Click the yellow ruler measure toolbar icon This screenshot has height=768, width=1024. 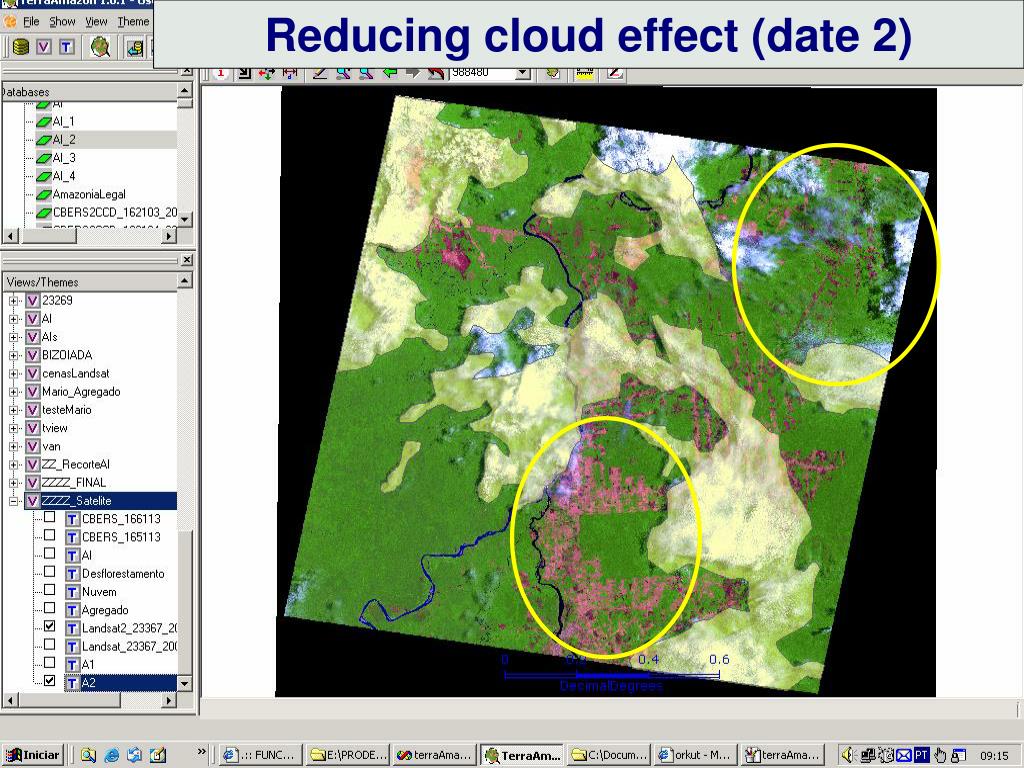pyautogui.click(x=584, y=73)
